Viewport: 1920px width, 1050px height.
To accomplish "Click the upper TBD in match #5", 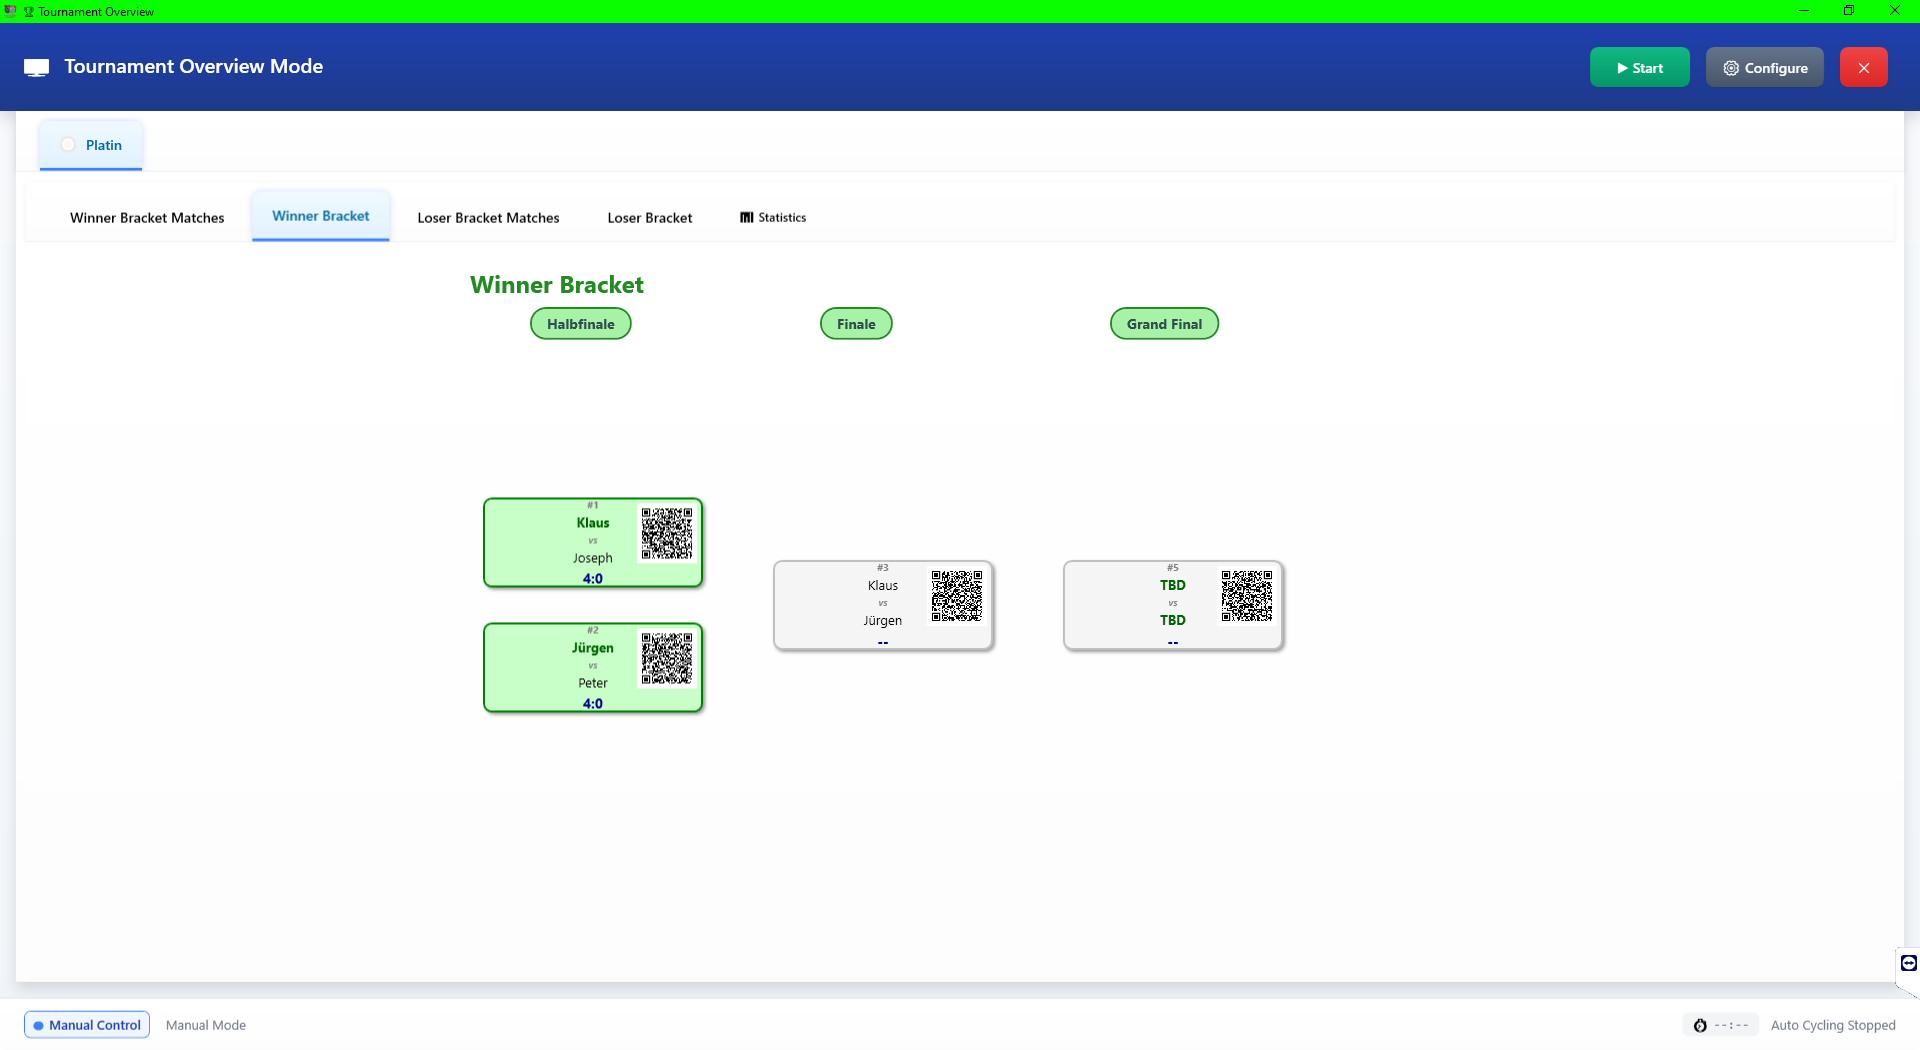I will 1172,585.
